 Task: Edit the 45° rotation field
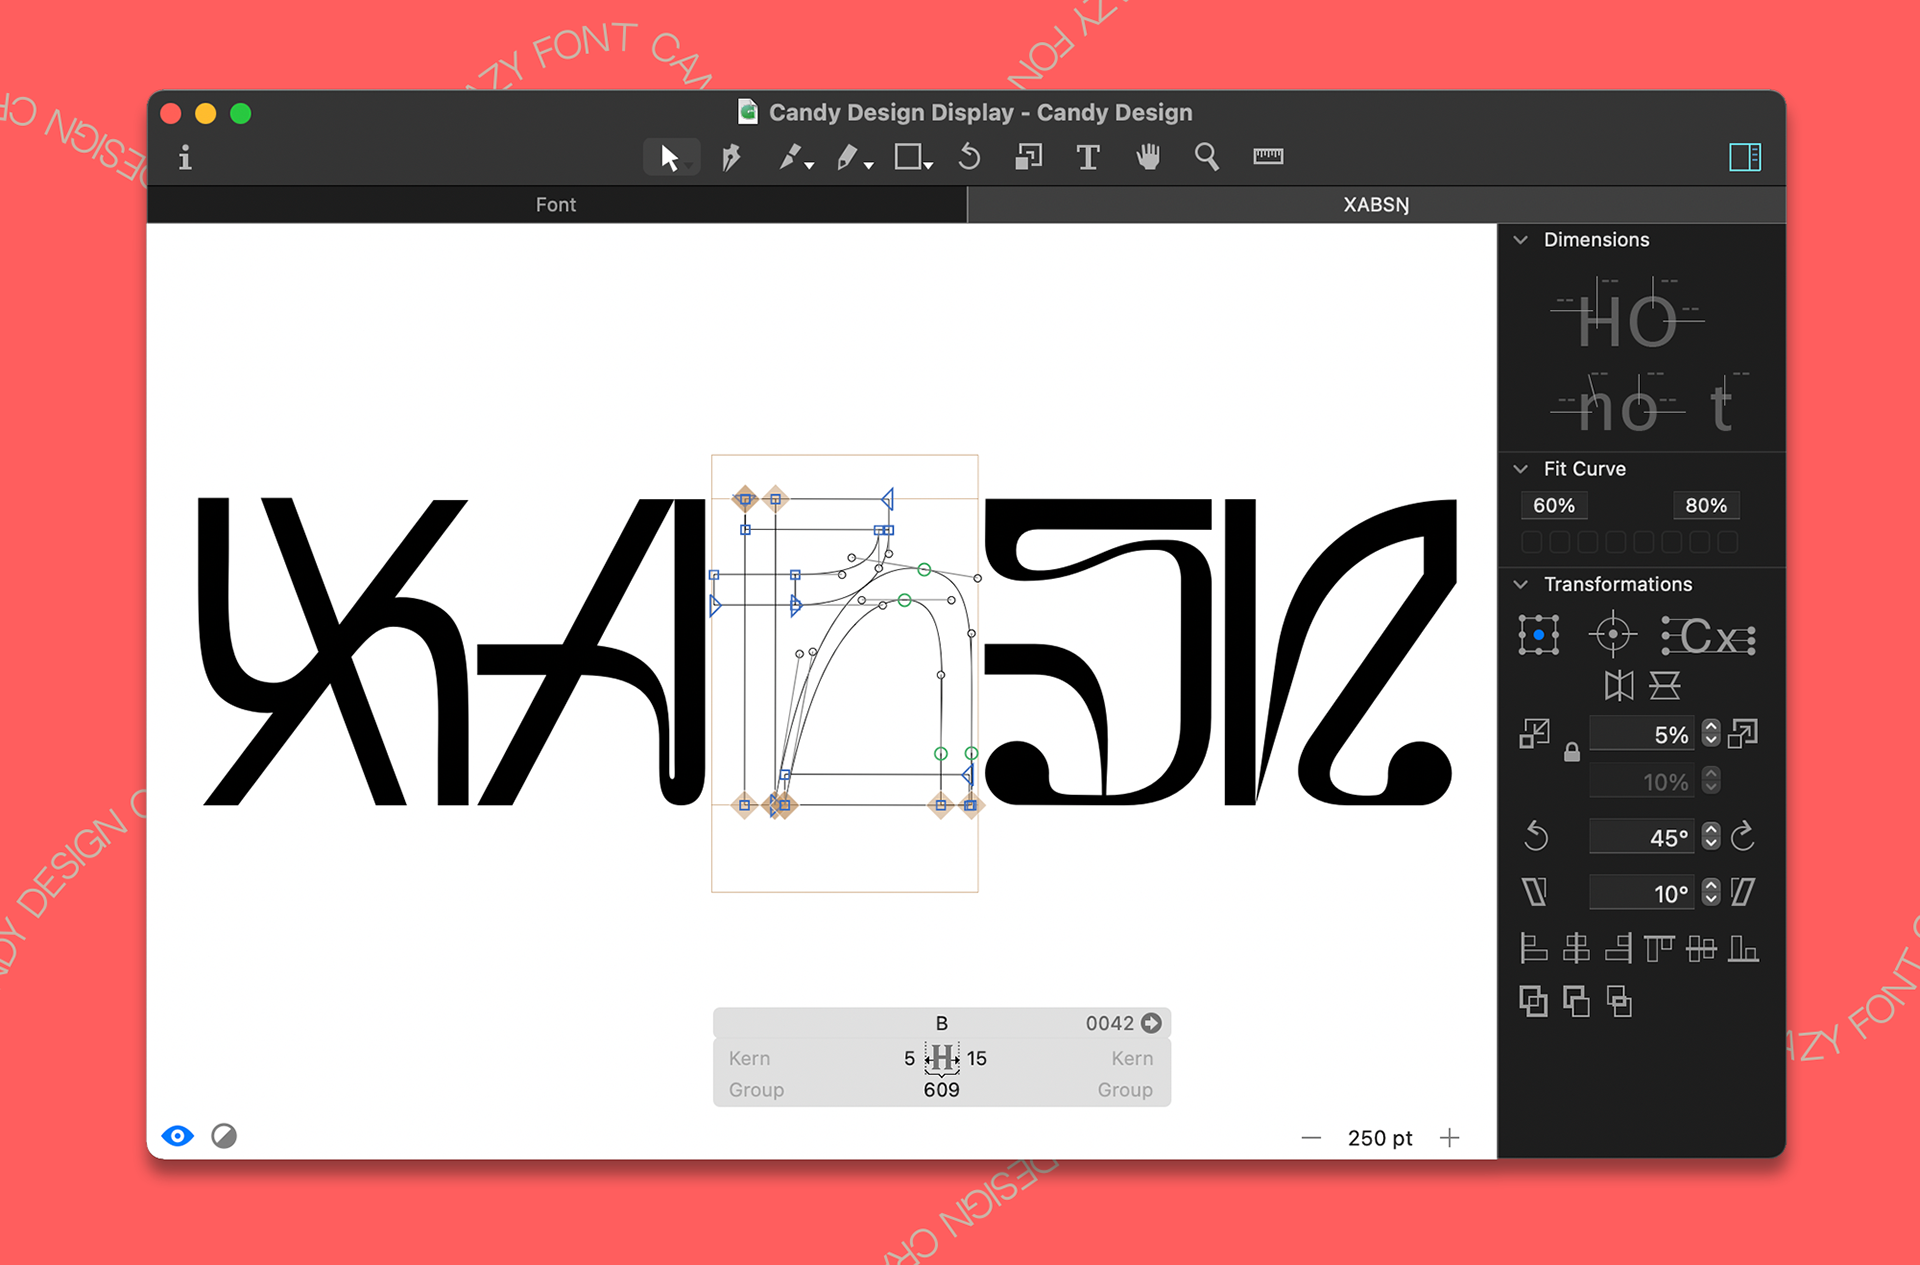(x=1644, y=836)
